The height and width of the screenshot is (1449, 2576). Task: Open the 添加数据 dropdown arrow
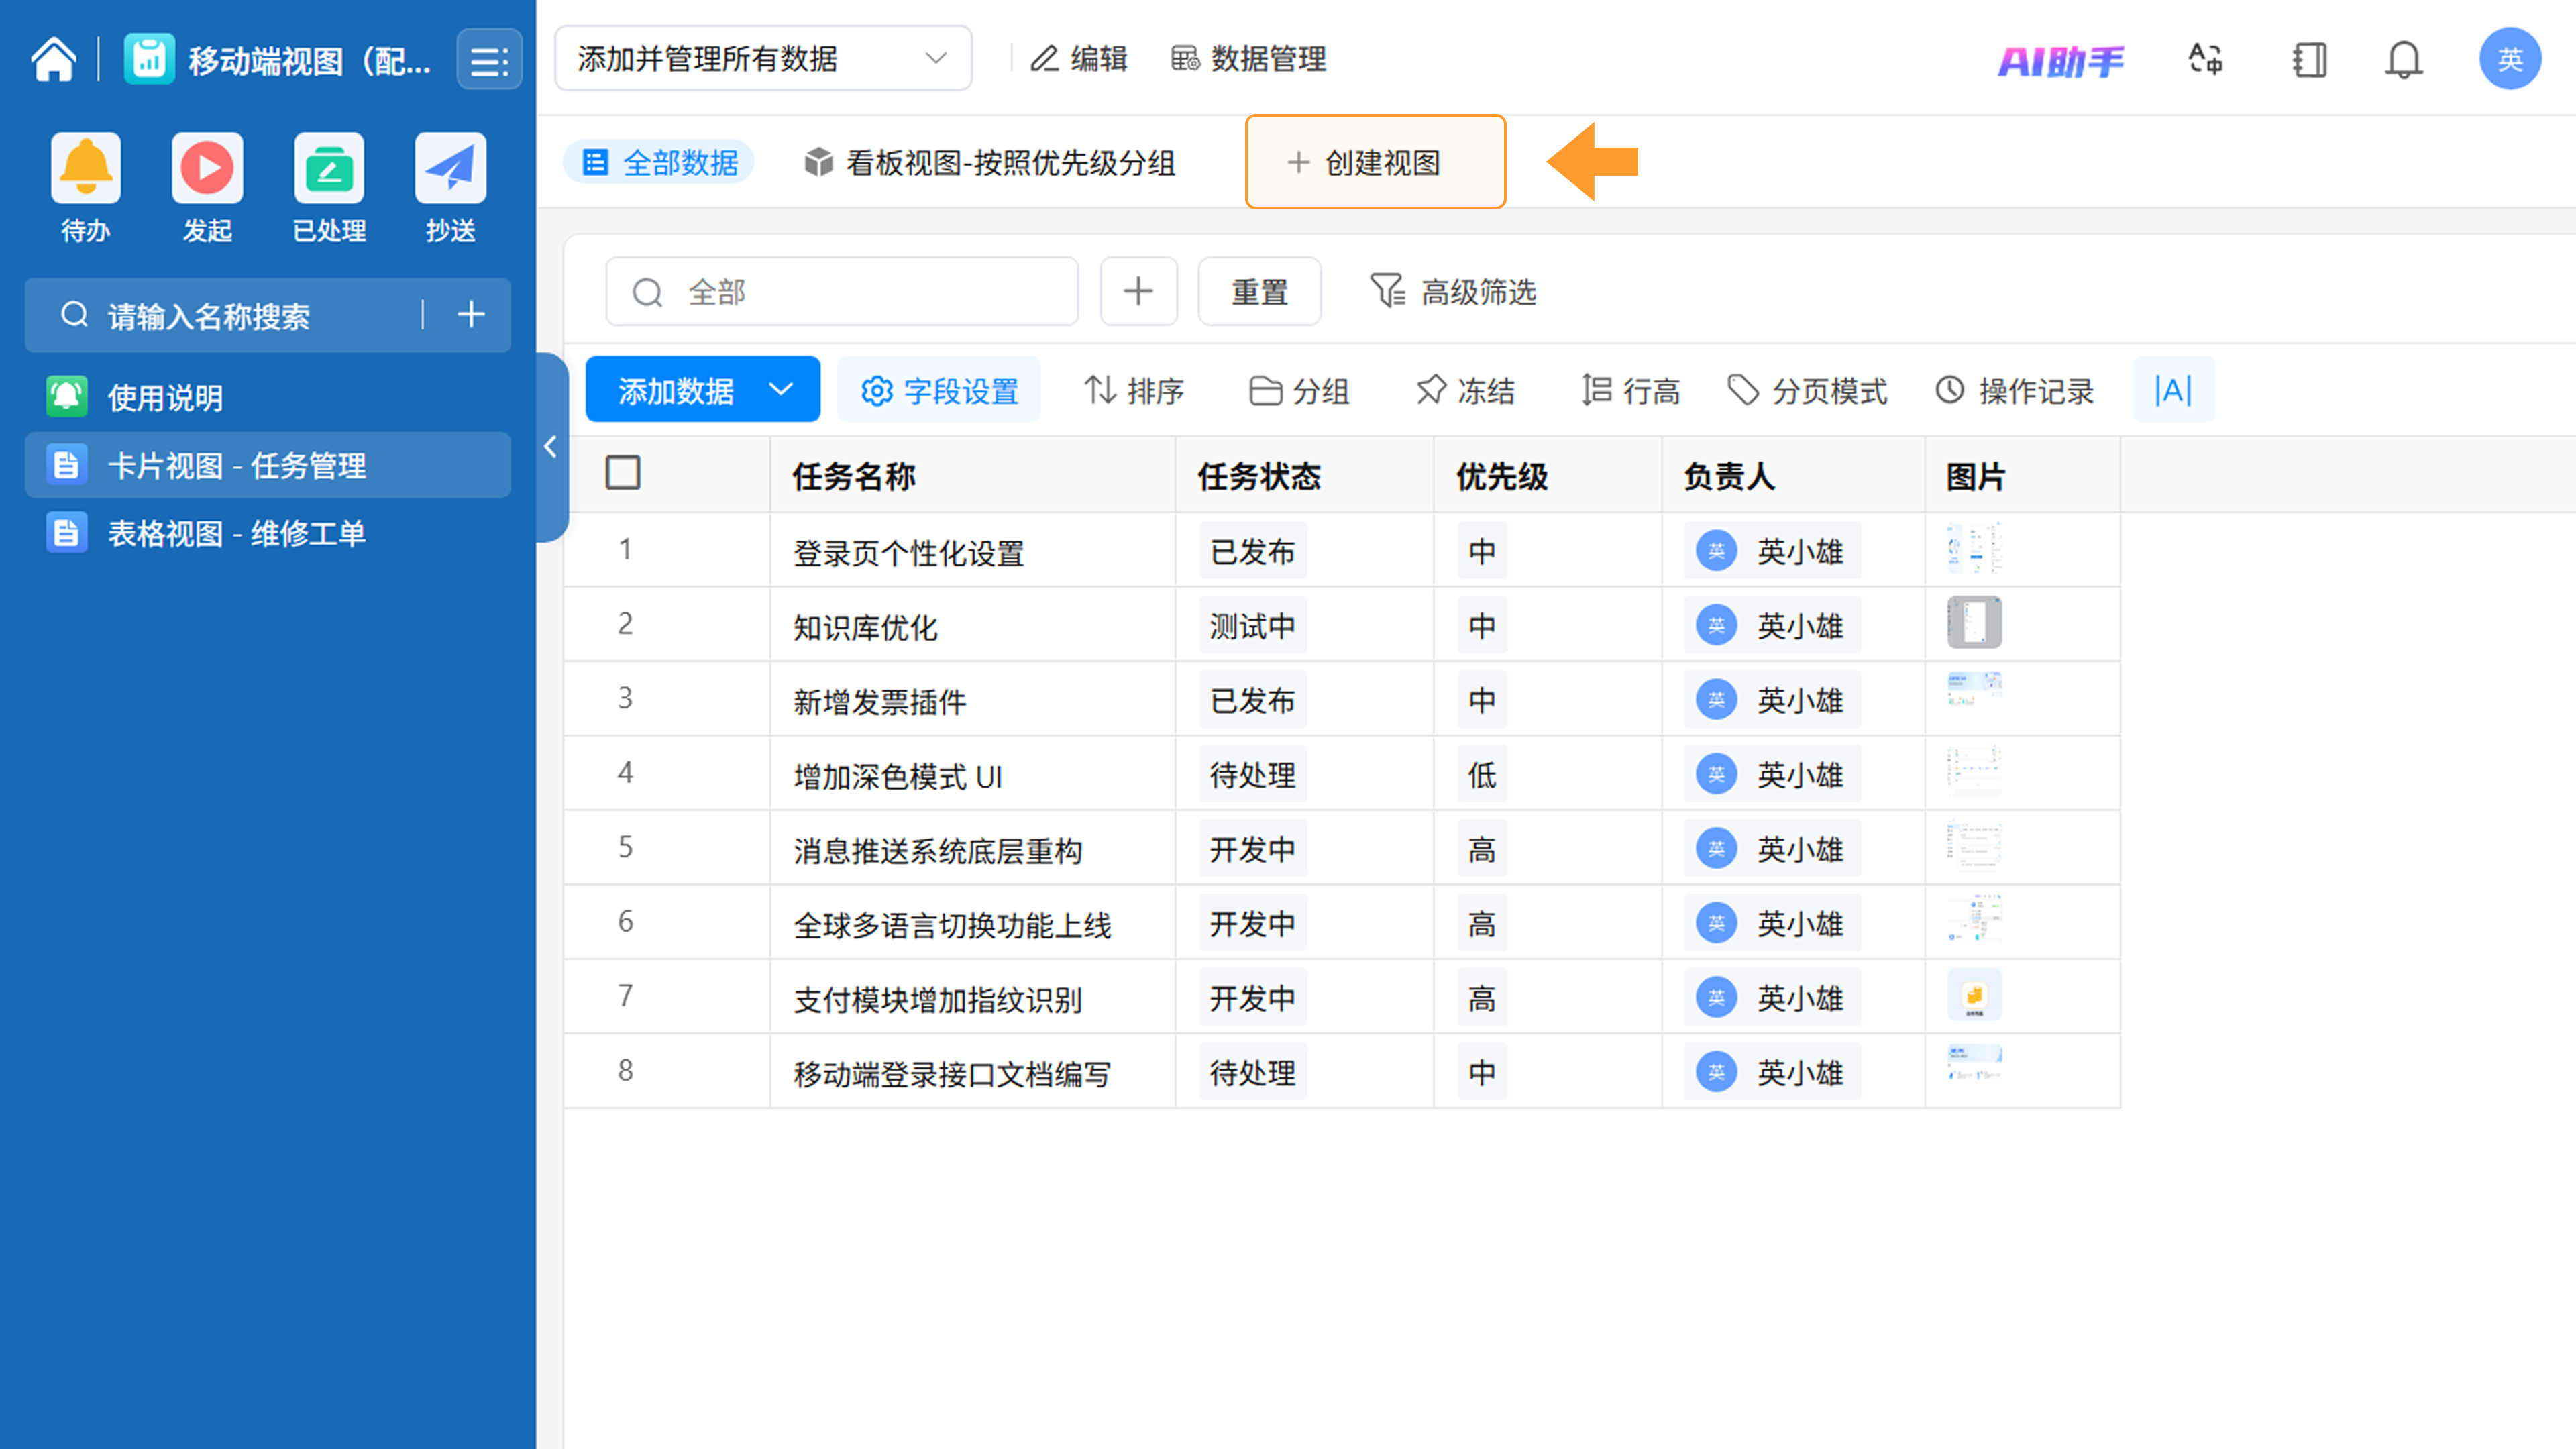point(782,390)
